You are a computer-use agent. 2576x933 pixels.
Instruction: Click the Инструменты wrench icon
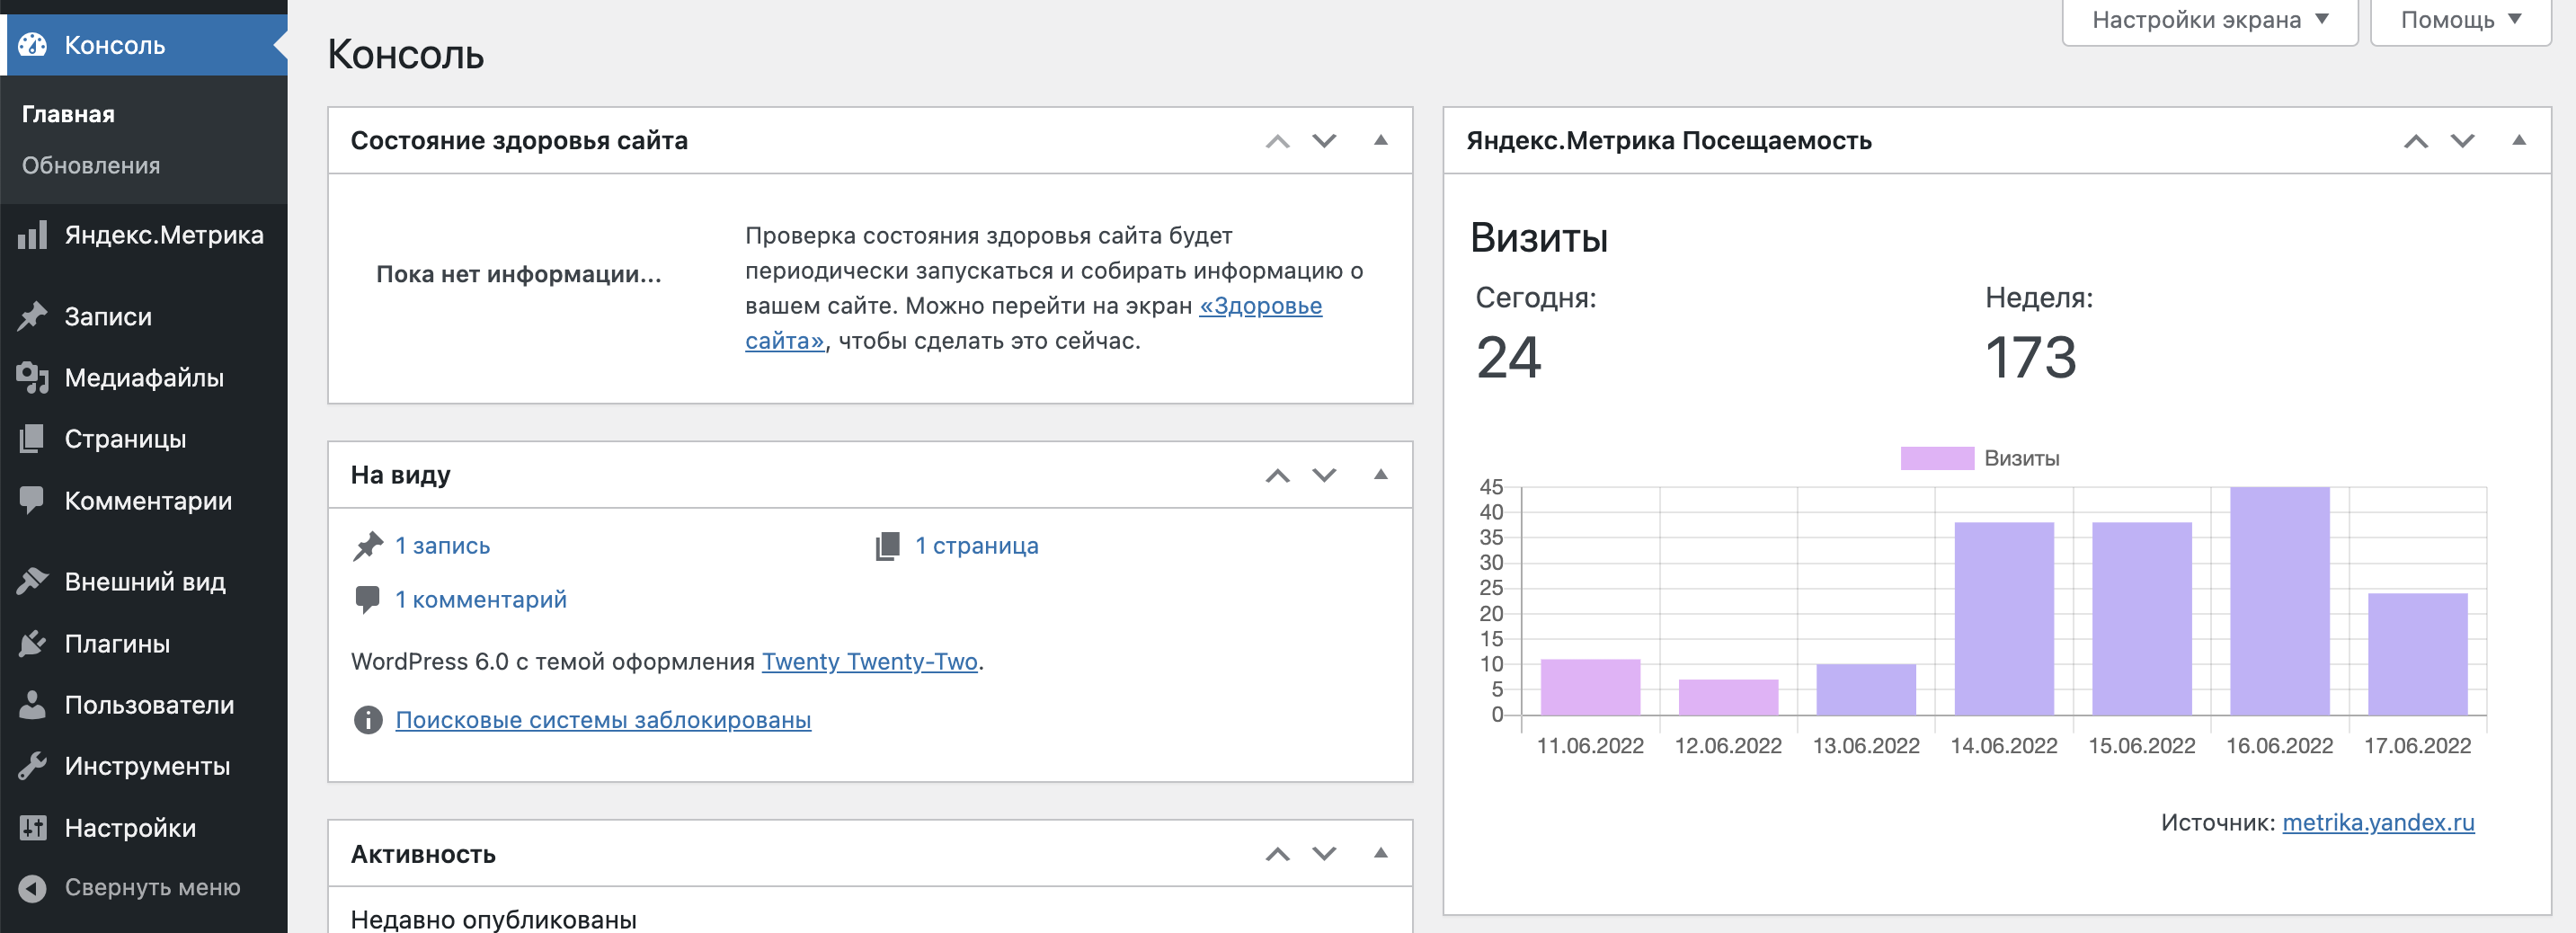tap(32, 766)
